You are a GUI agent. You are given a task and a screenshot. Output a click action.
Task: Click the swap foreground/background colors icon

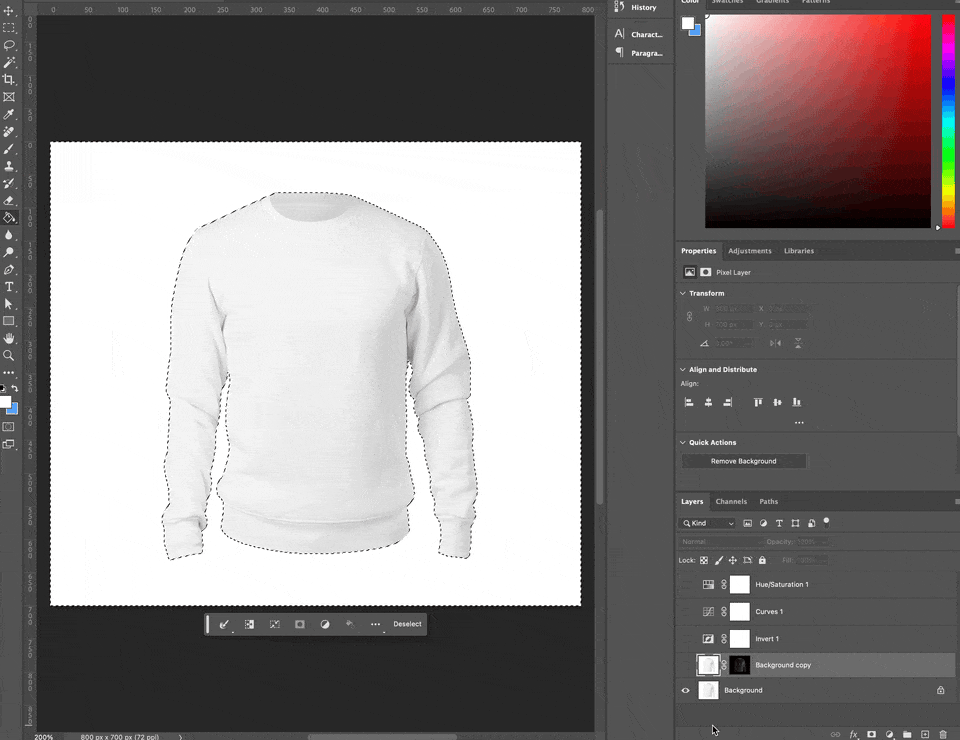pyautogui.click(x=15, y=388)
